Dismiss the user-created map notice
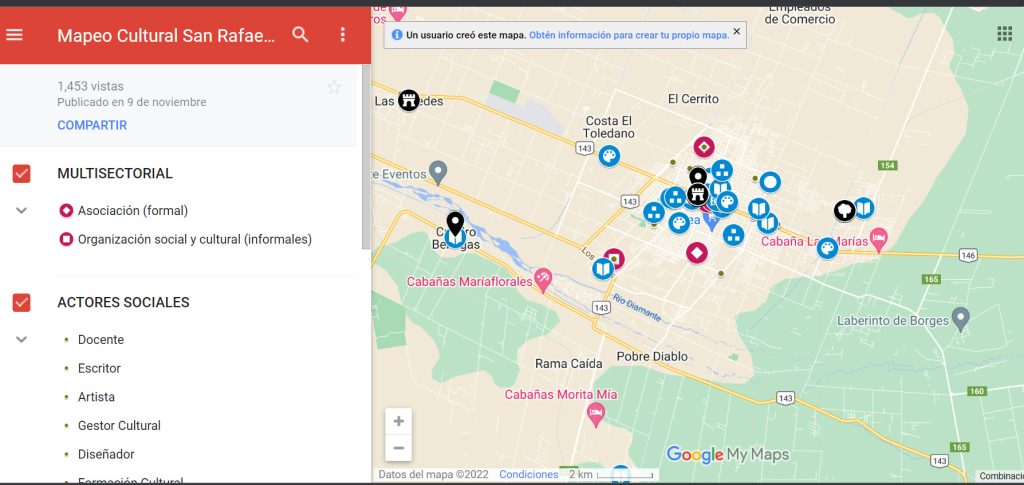This screenshot has width=1024, height=485. point(737,32)
